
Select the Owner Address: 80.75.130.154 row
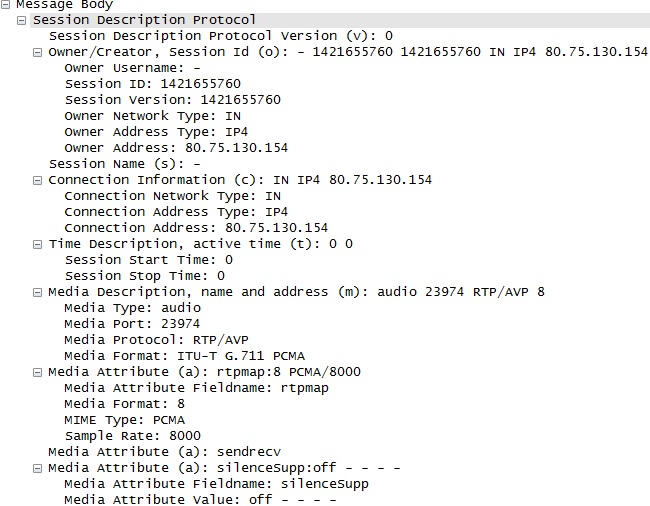(176, 148)
